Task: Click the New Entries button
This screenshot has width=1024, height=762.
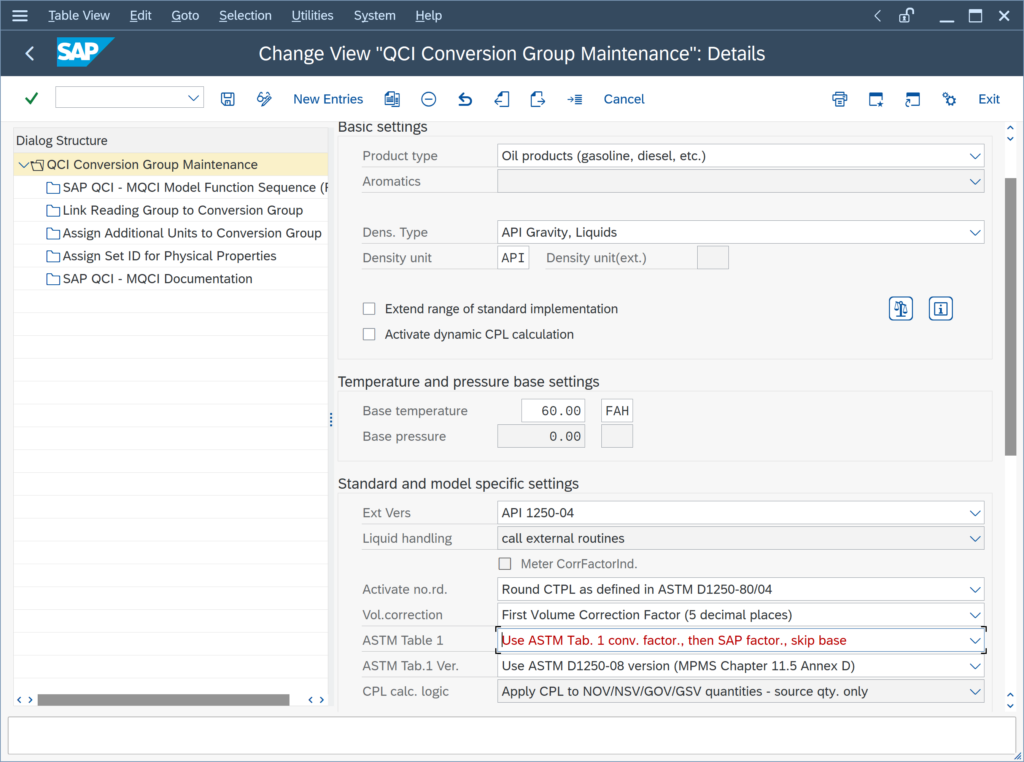Action: pyautogui.click(x=328, y=99)
